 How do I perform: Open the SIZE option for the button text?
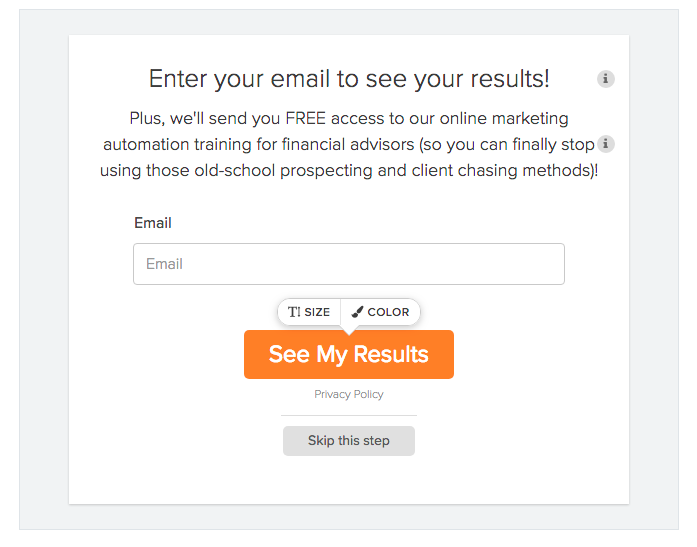point(309,312)
